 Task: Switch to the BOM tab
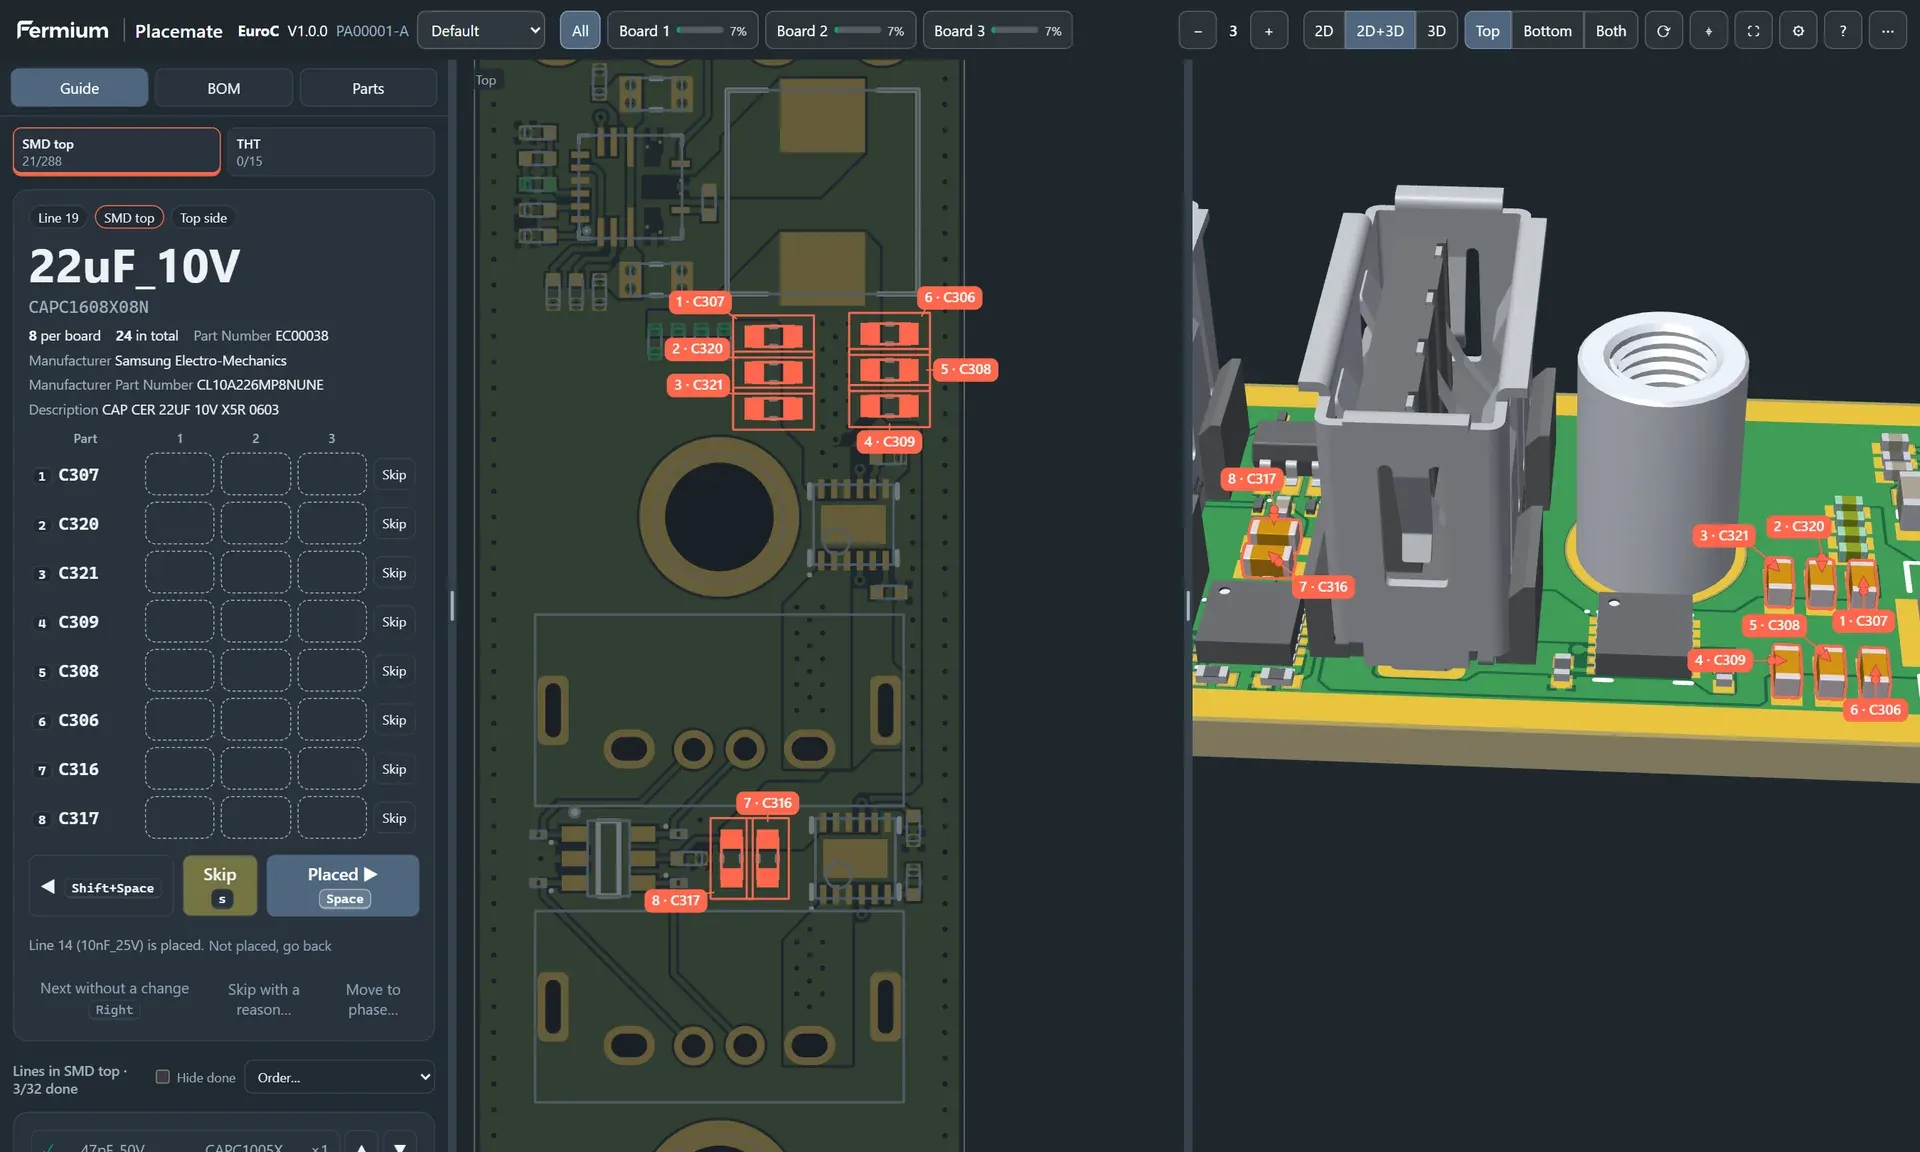click(224, 88)
